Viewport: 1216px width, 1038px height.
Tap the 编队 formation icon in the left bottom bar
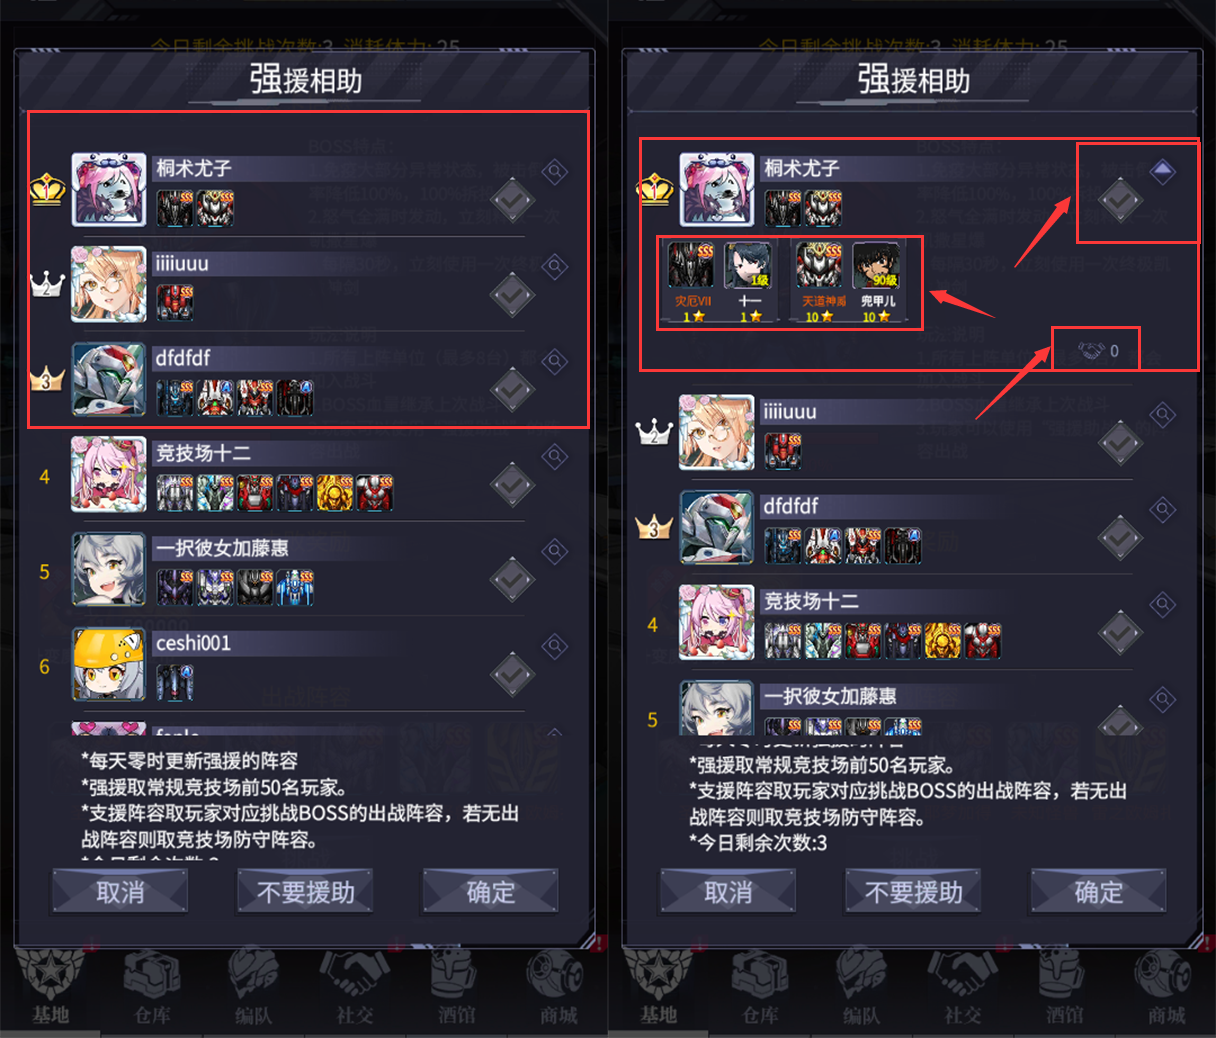[254, 986]
